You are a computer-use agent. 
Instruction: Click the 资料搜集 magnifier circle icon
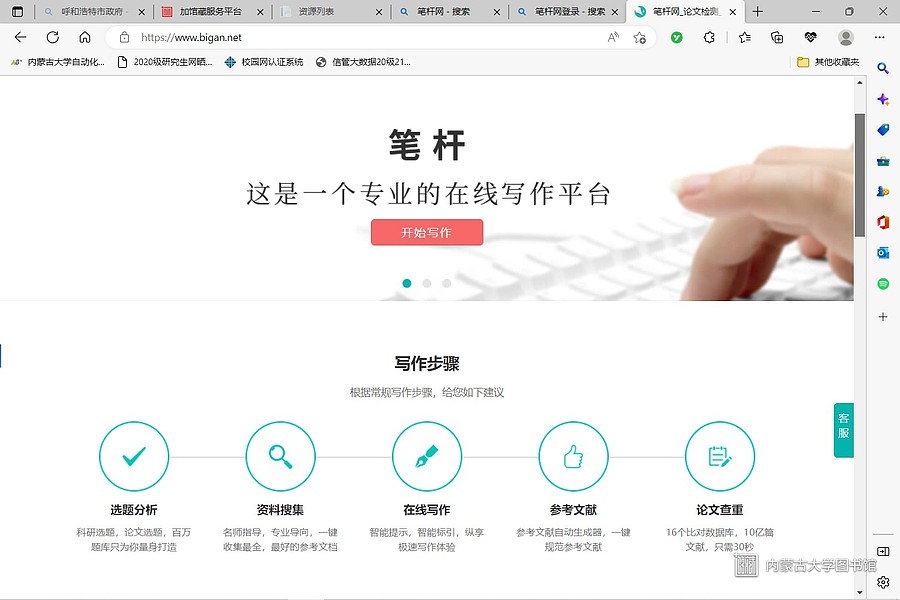click(280, 456)
